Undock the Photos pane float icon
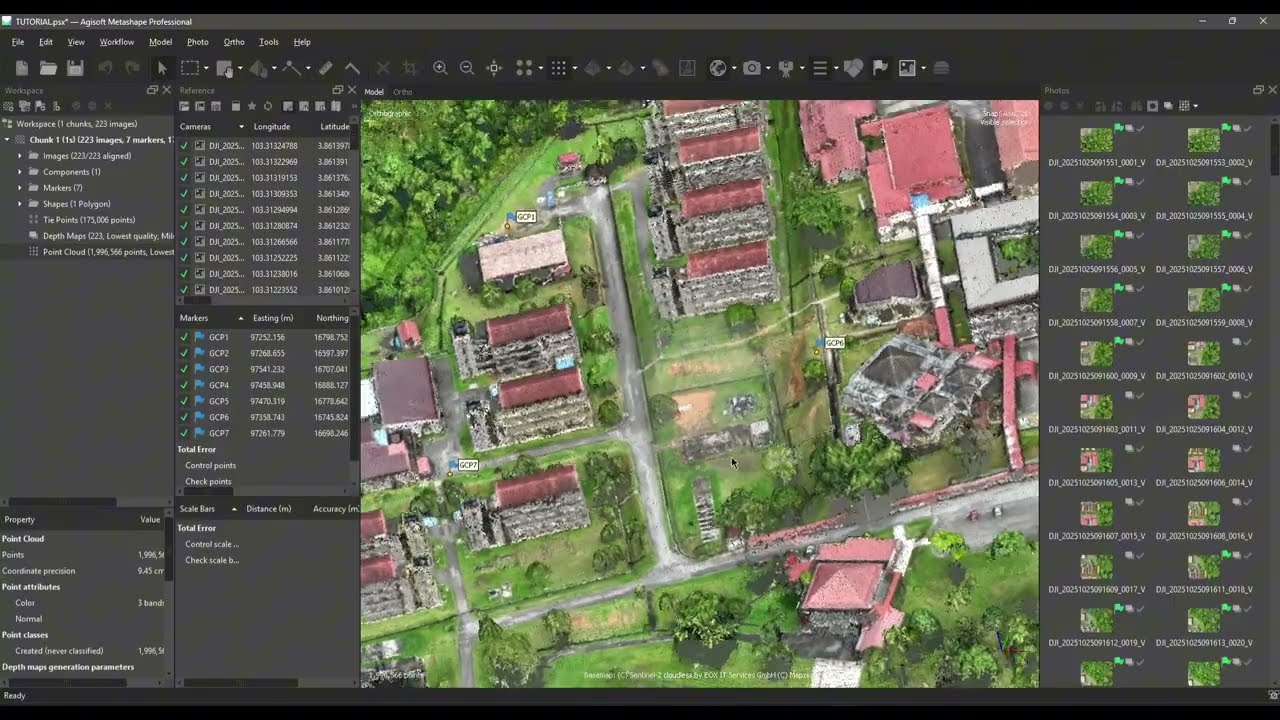The image size is (1280, 720). coord(1258,90)
